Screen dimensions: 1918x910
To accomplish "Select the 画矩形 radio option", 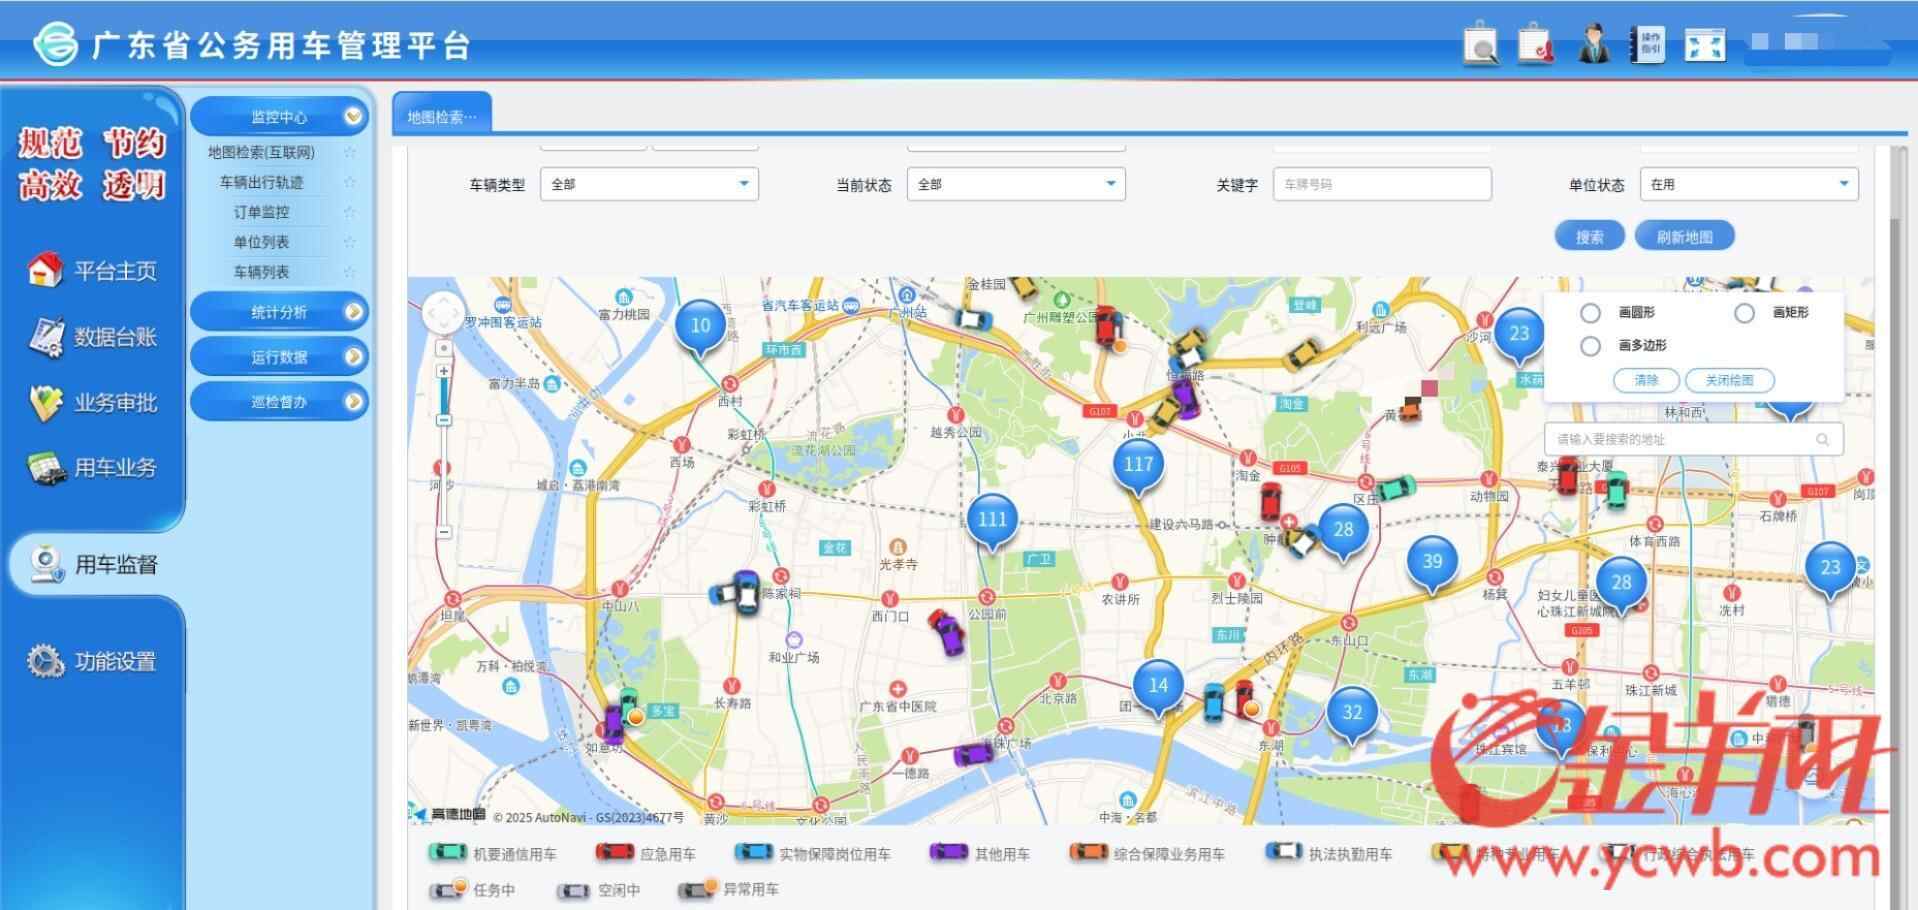I will (1744, 313).
